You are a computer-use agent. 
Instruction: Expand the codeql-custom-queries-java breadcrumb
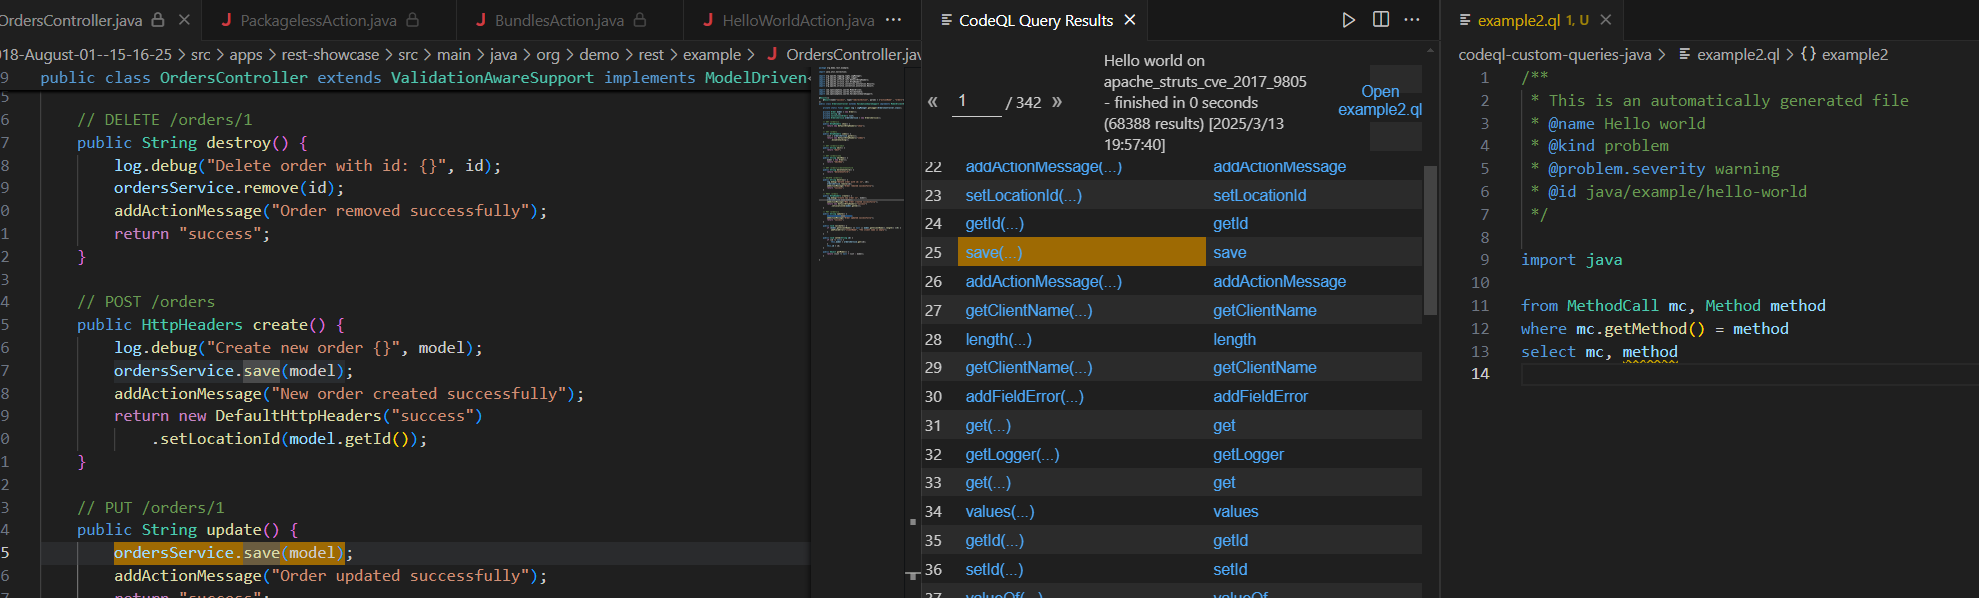1554,55
